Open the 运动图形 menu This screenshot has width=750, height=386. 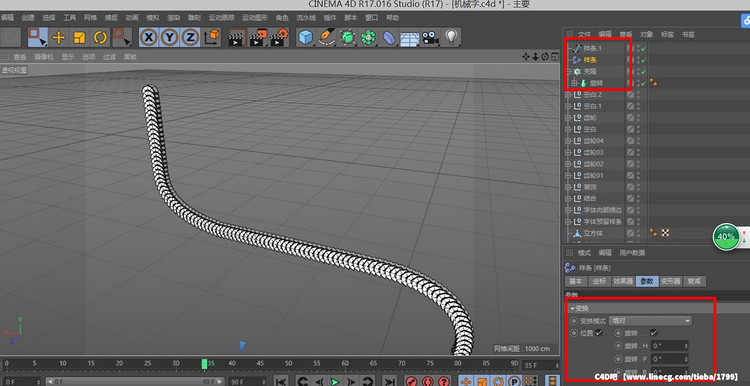tap(254, 18)
